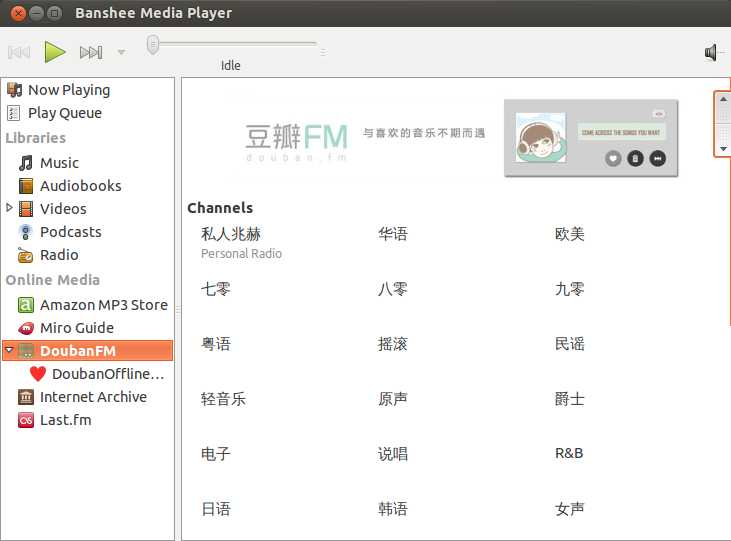Click the Videos film icon
Viewport: 731px width, 541px height.
tap(26, 208)
